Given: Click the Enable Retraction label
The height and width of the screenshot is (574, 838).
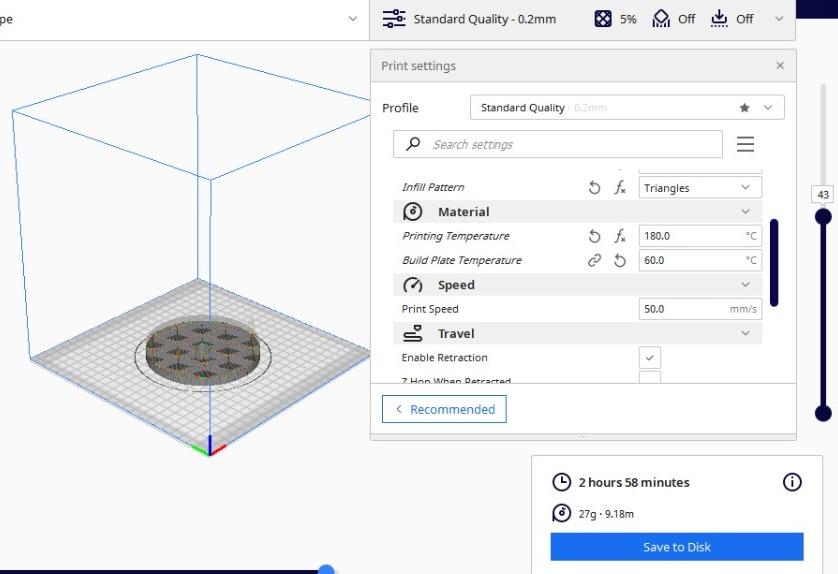Looking at the screenshot, I should [x=444, y=358].
